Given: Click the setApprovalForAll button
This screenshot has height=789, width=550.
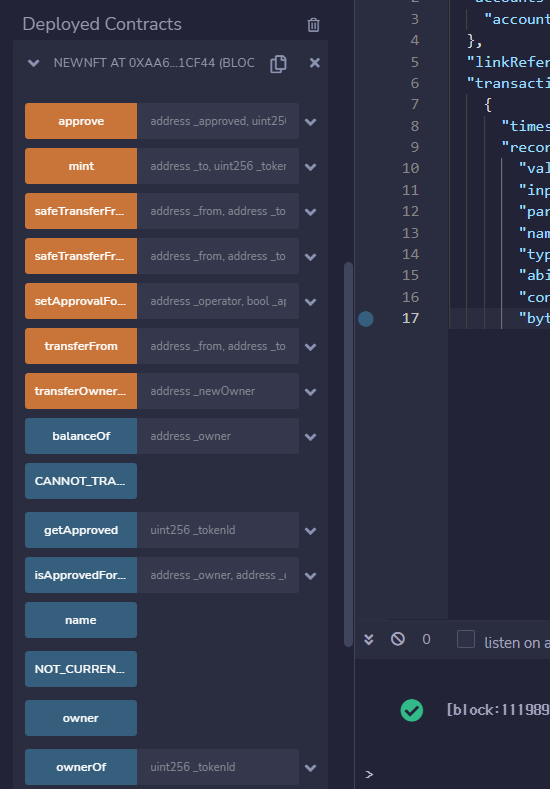Looking at the screenshot, I should point(81,301).
